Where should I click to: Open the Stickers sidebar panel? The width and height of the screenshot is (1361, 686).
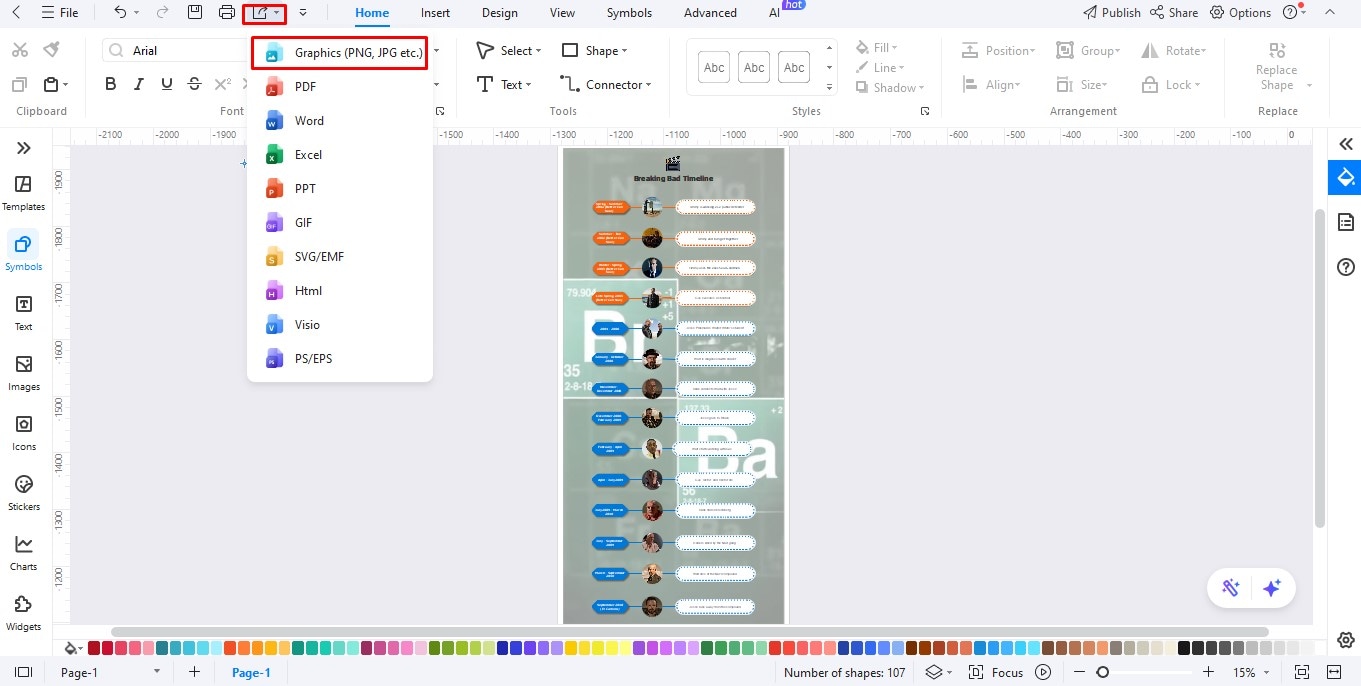[x=24, y=493]
